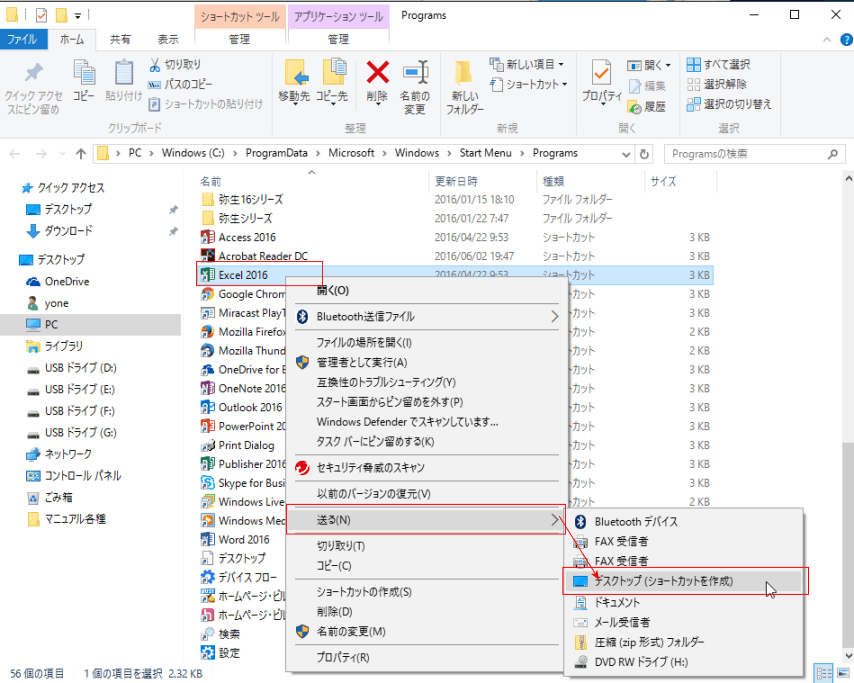The height and width of the screenshot is (683, 854).
Task: Click the 履歴 (History) icon in the ribbon
Action: point(633,105)
